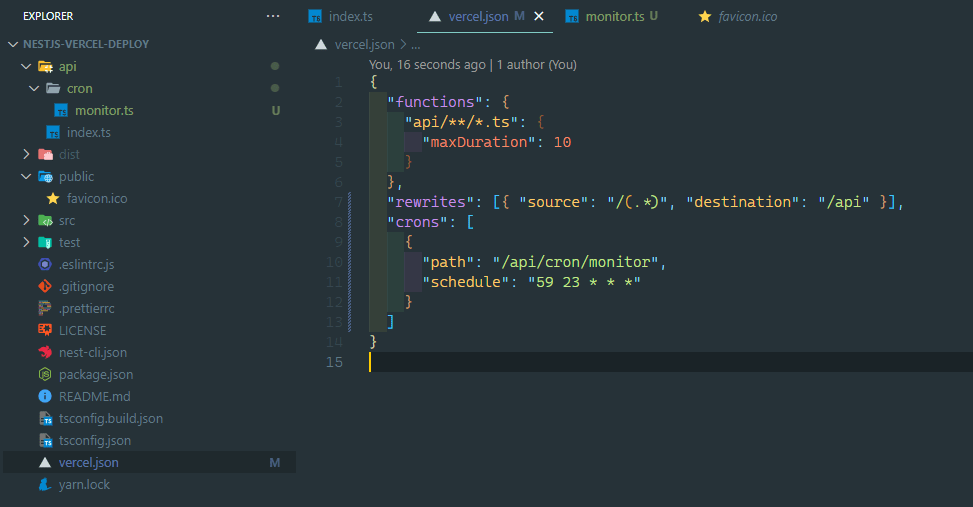The width and height of the screenshot is (973, 507).
Task: Collapse the NESTJS-VERCEL-DEPLOY root folder
Action: (13, 44)
